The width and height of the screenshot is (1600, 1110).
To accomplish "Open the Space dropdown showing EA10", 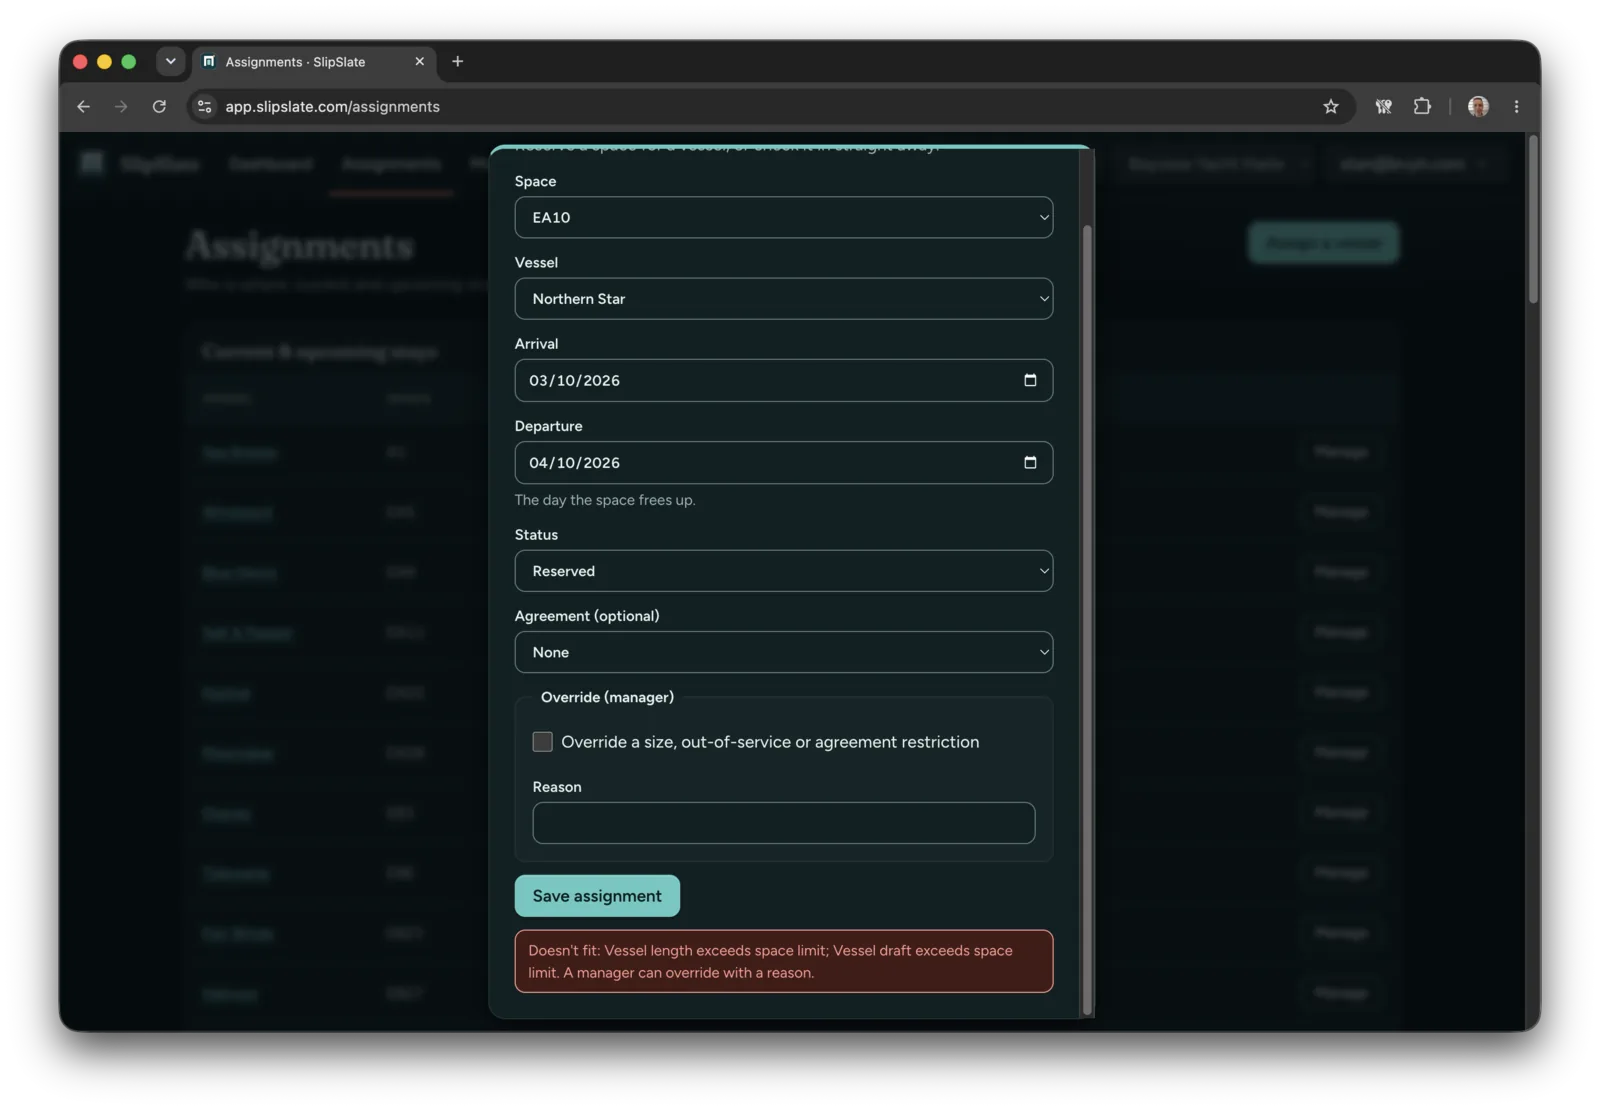I will point(783,217).
